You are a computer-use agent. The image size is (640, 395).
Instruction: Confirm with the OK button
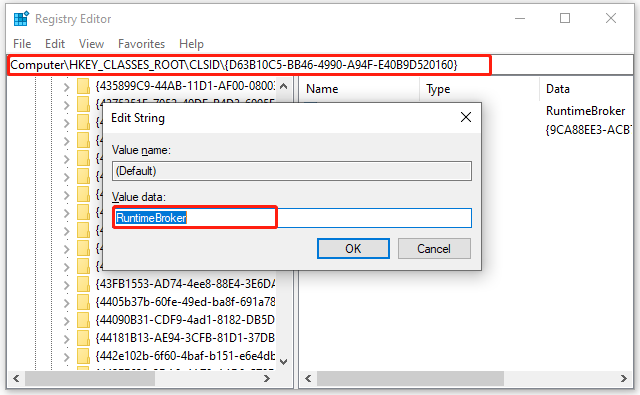point(353,249)
